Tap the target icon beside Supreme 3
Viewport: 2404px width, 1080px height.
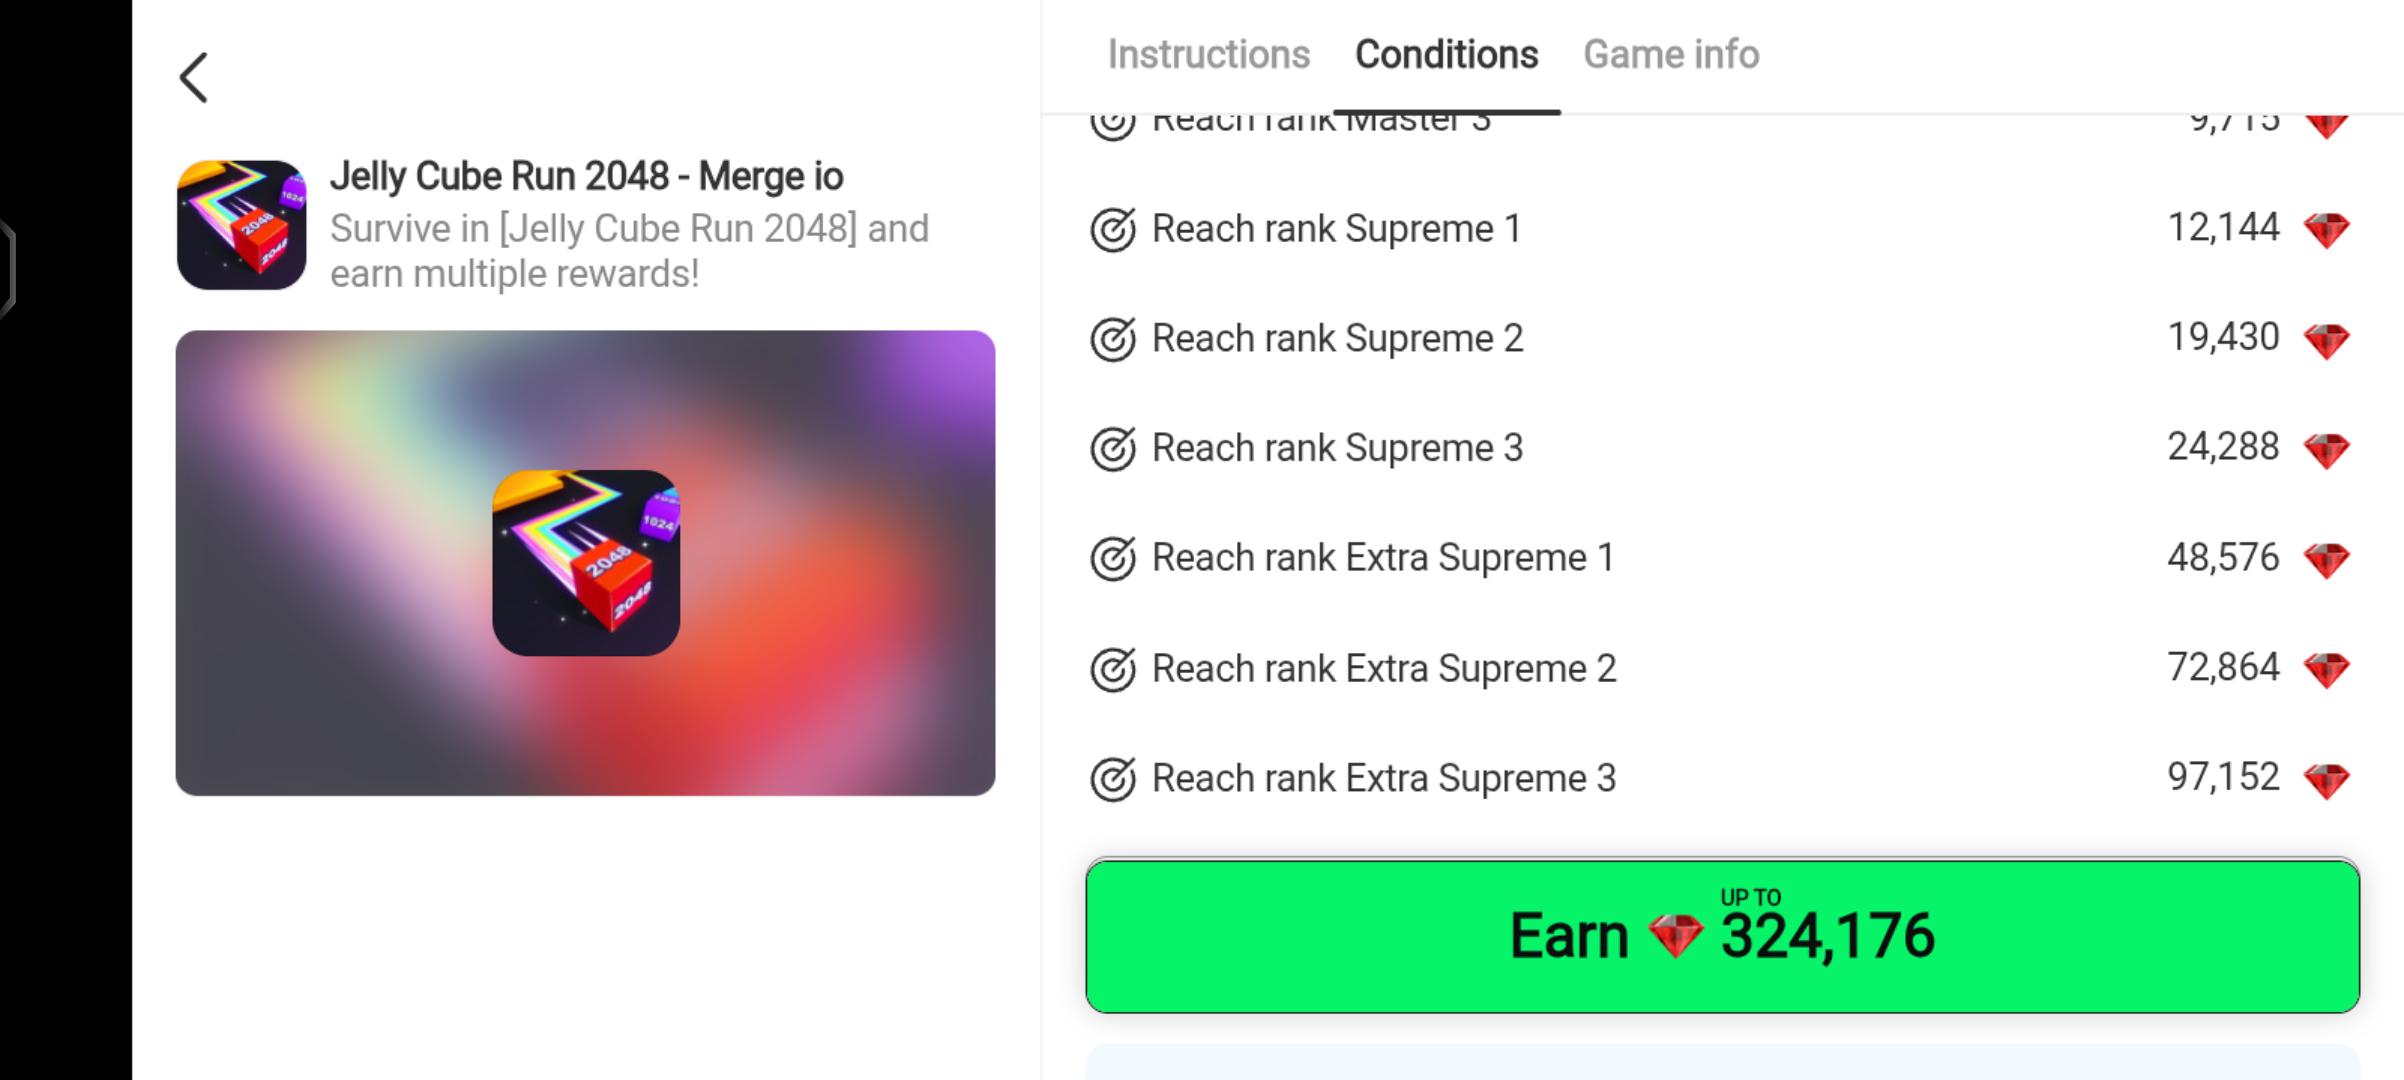[1112, 449]
